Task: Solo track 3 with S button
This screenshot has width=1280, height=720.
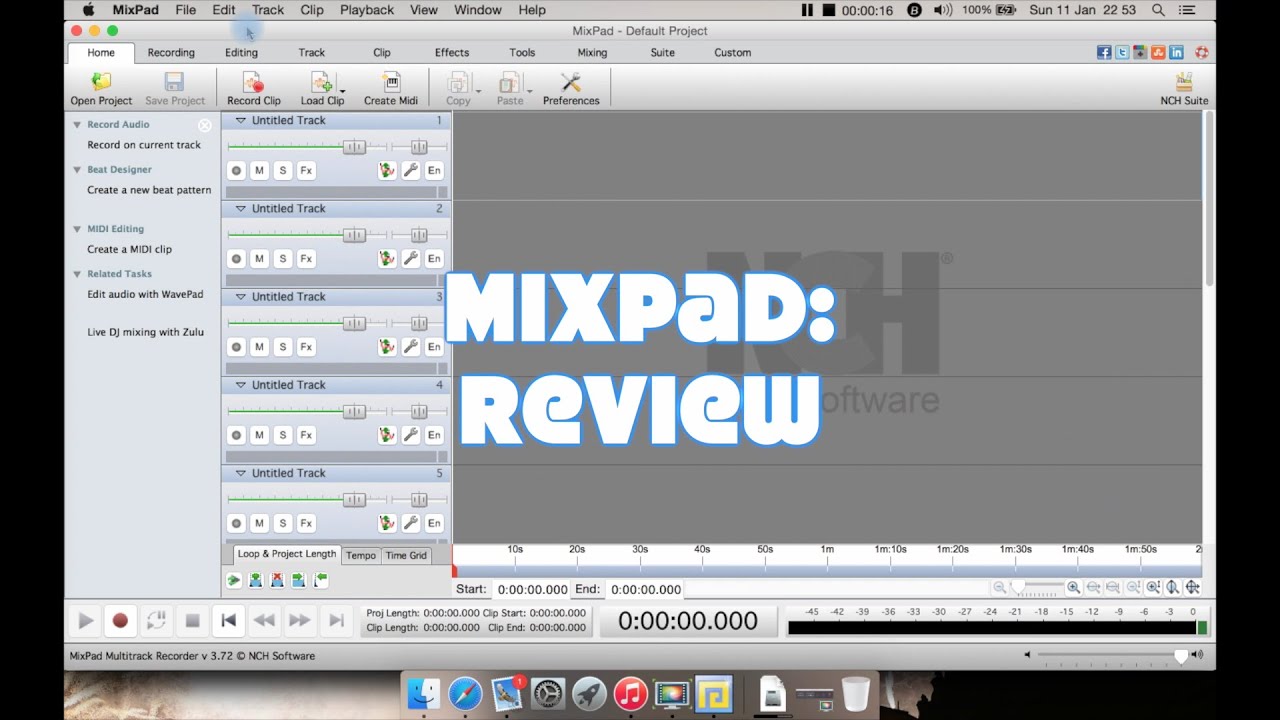Action: coord(282,347)
